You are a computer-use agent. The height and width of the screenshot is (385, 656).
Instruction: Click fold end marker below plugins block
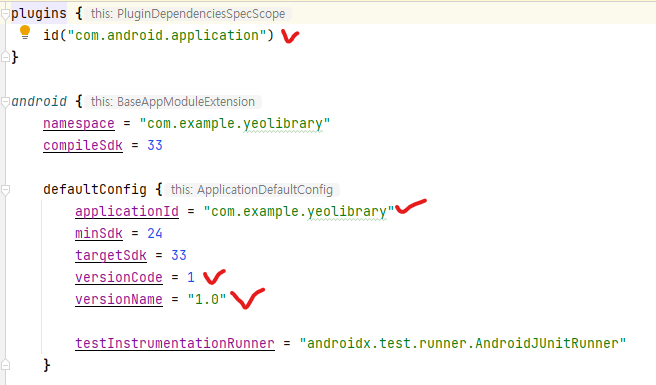tap(5, 57)
